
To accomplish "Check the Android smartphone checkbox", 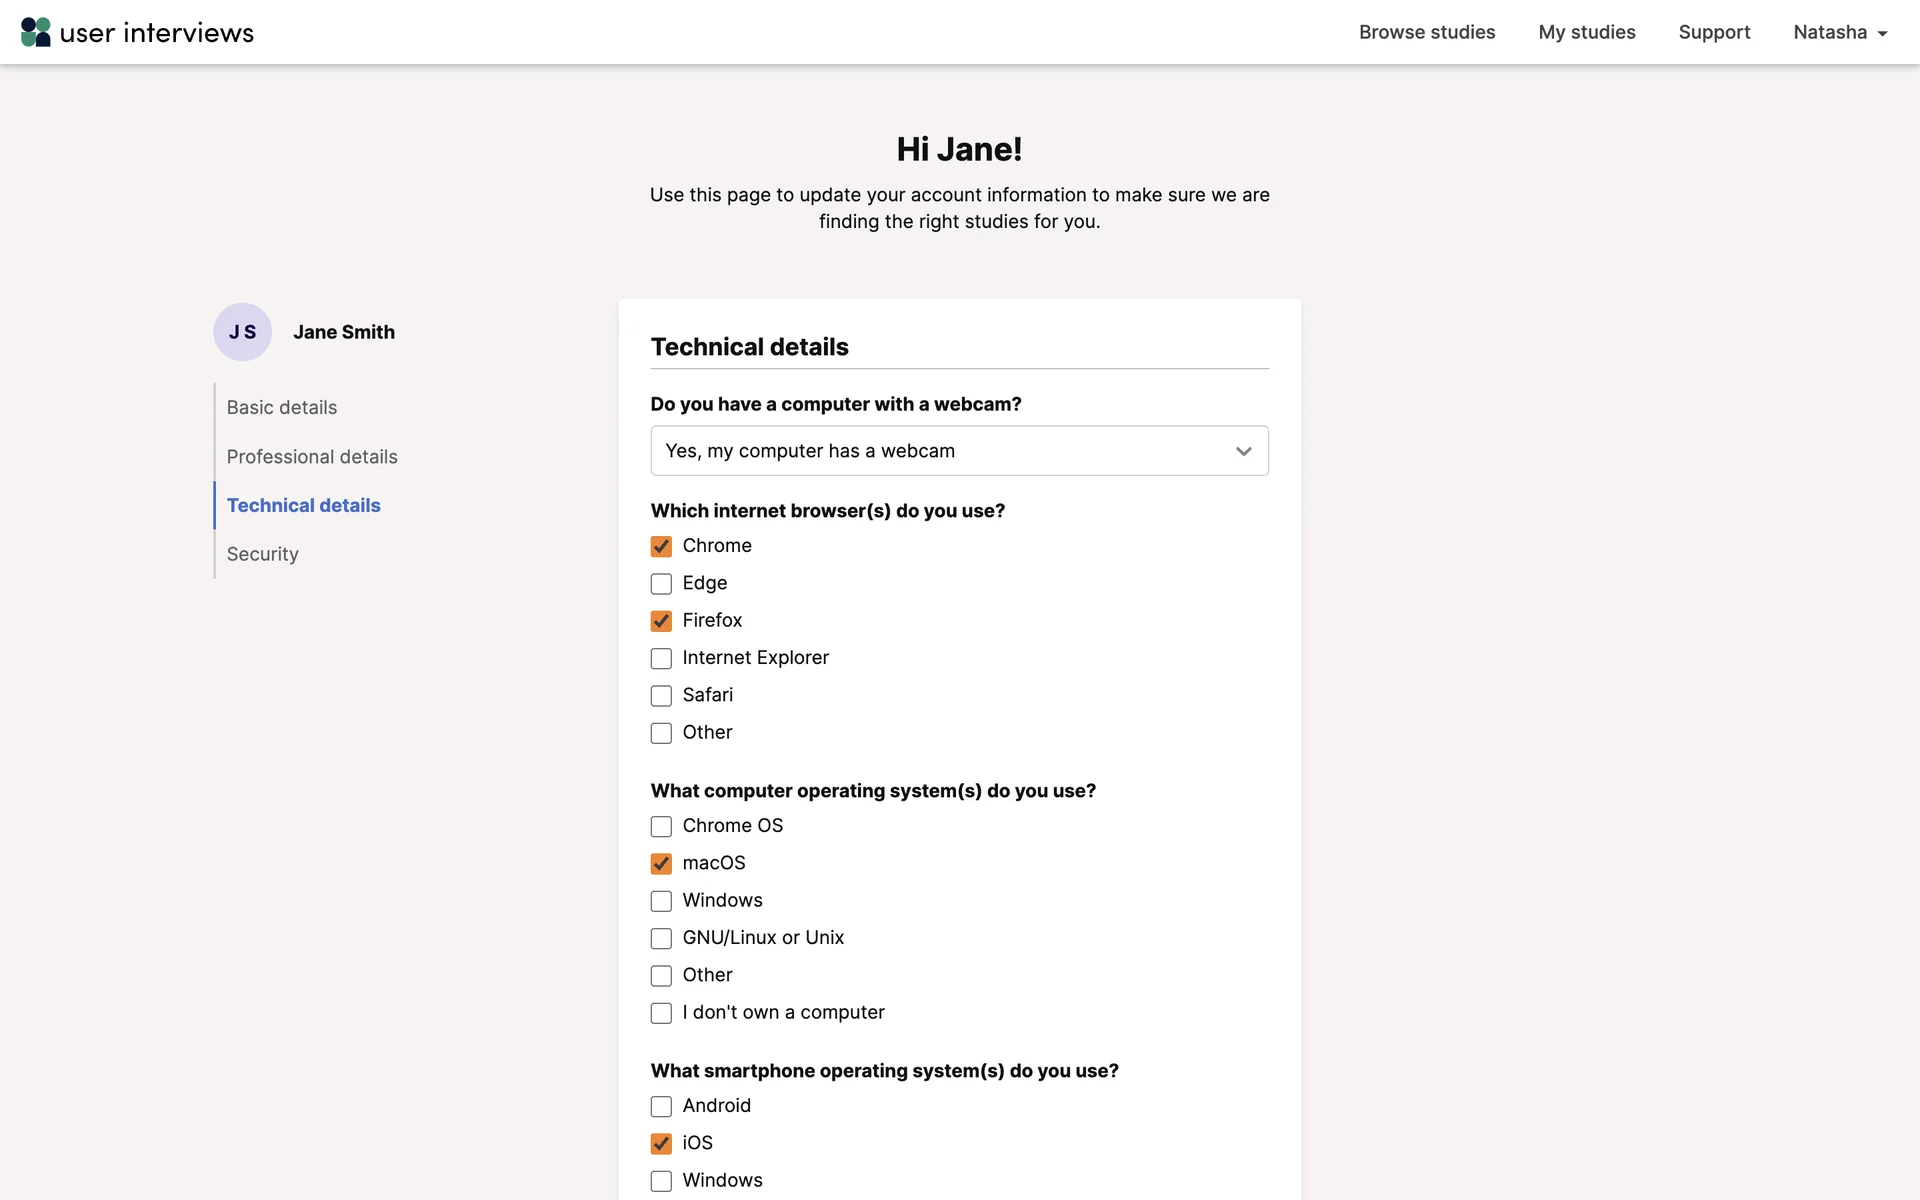I will pyautogui.click(x=661, y=1106).
